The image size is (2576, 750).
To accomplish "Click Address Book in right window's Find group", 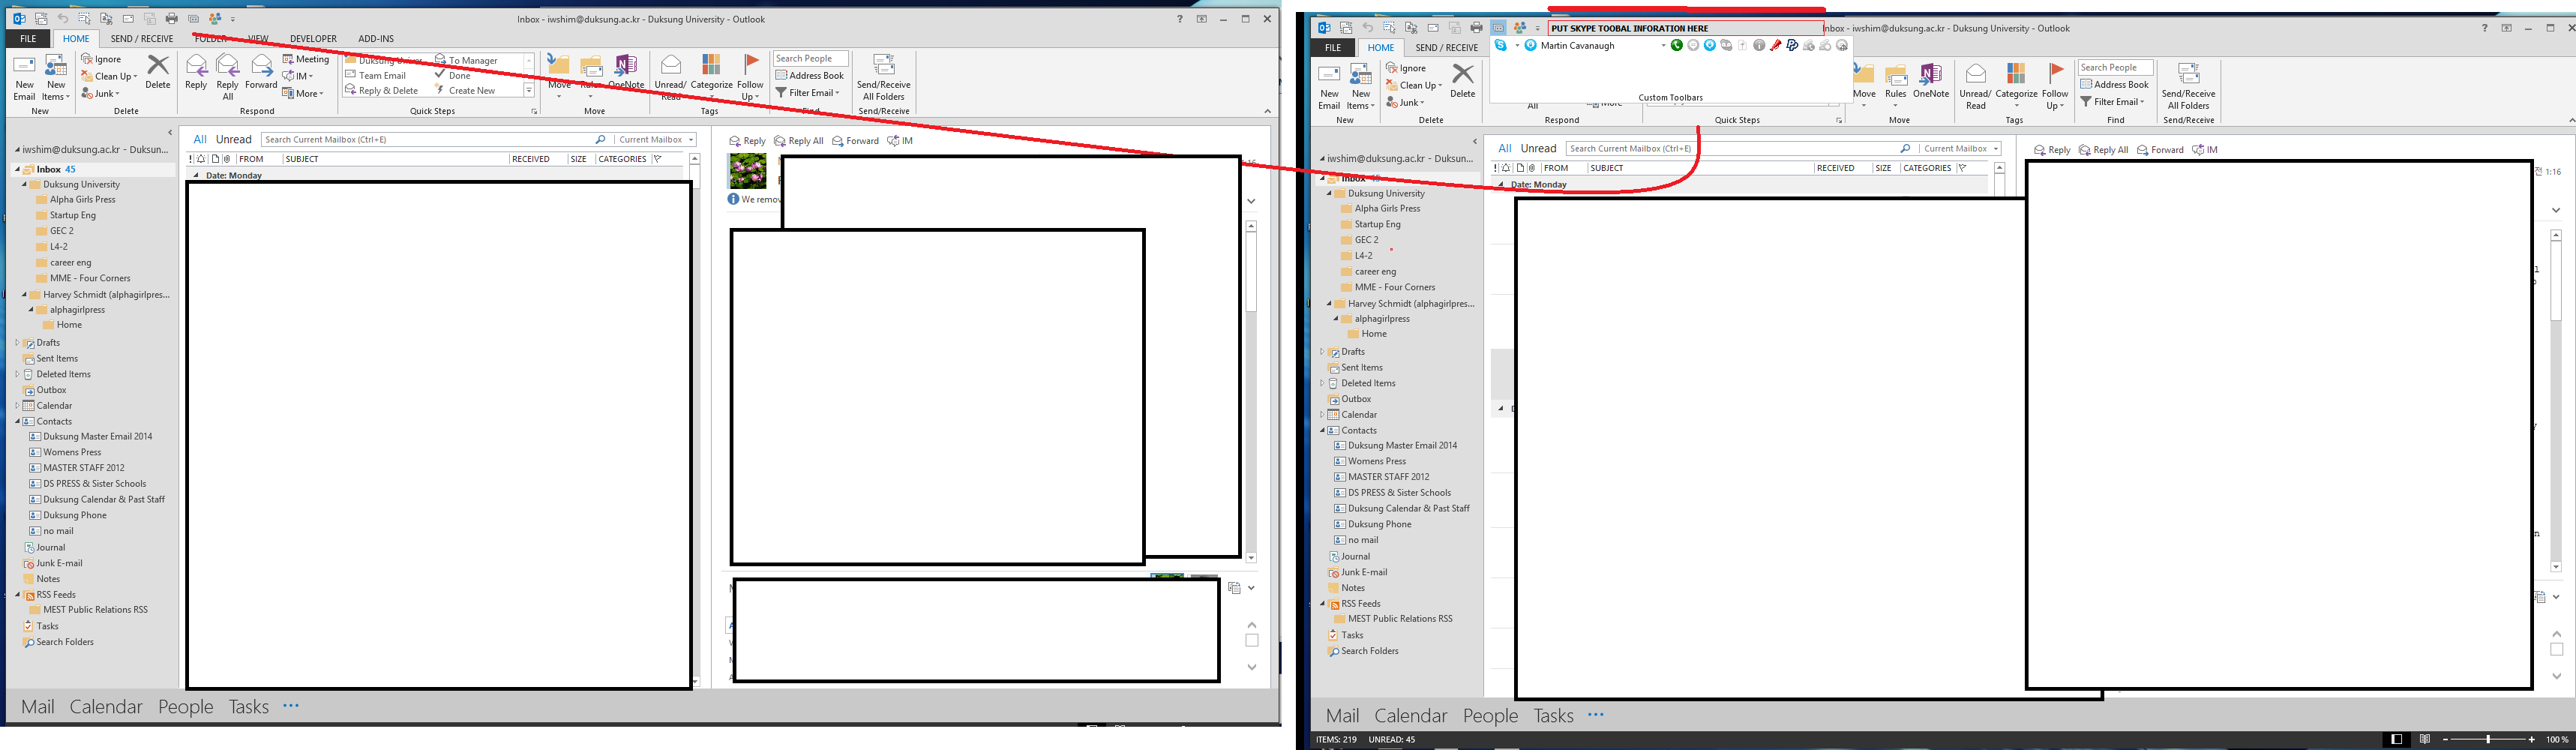I will tap(2115, 84).
